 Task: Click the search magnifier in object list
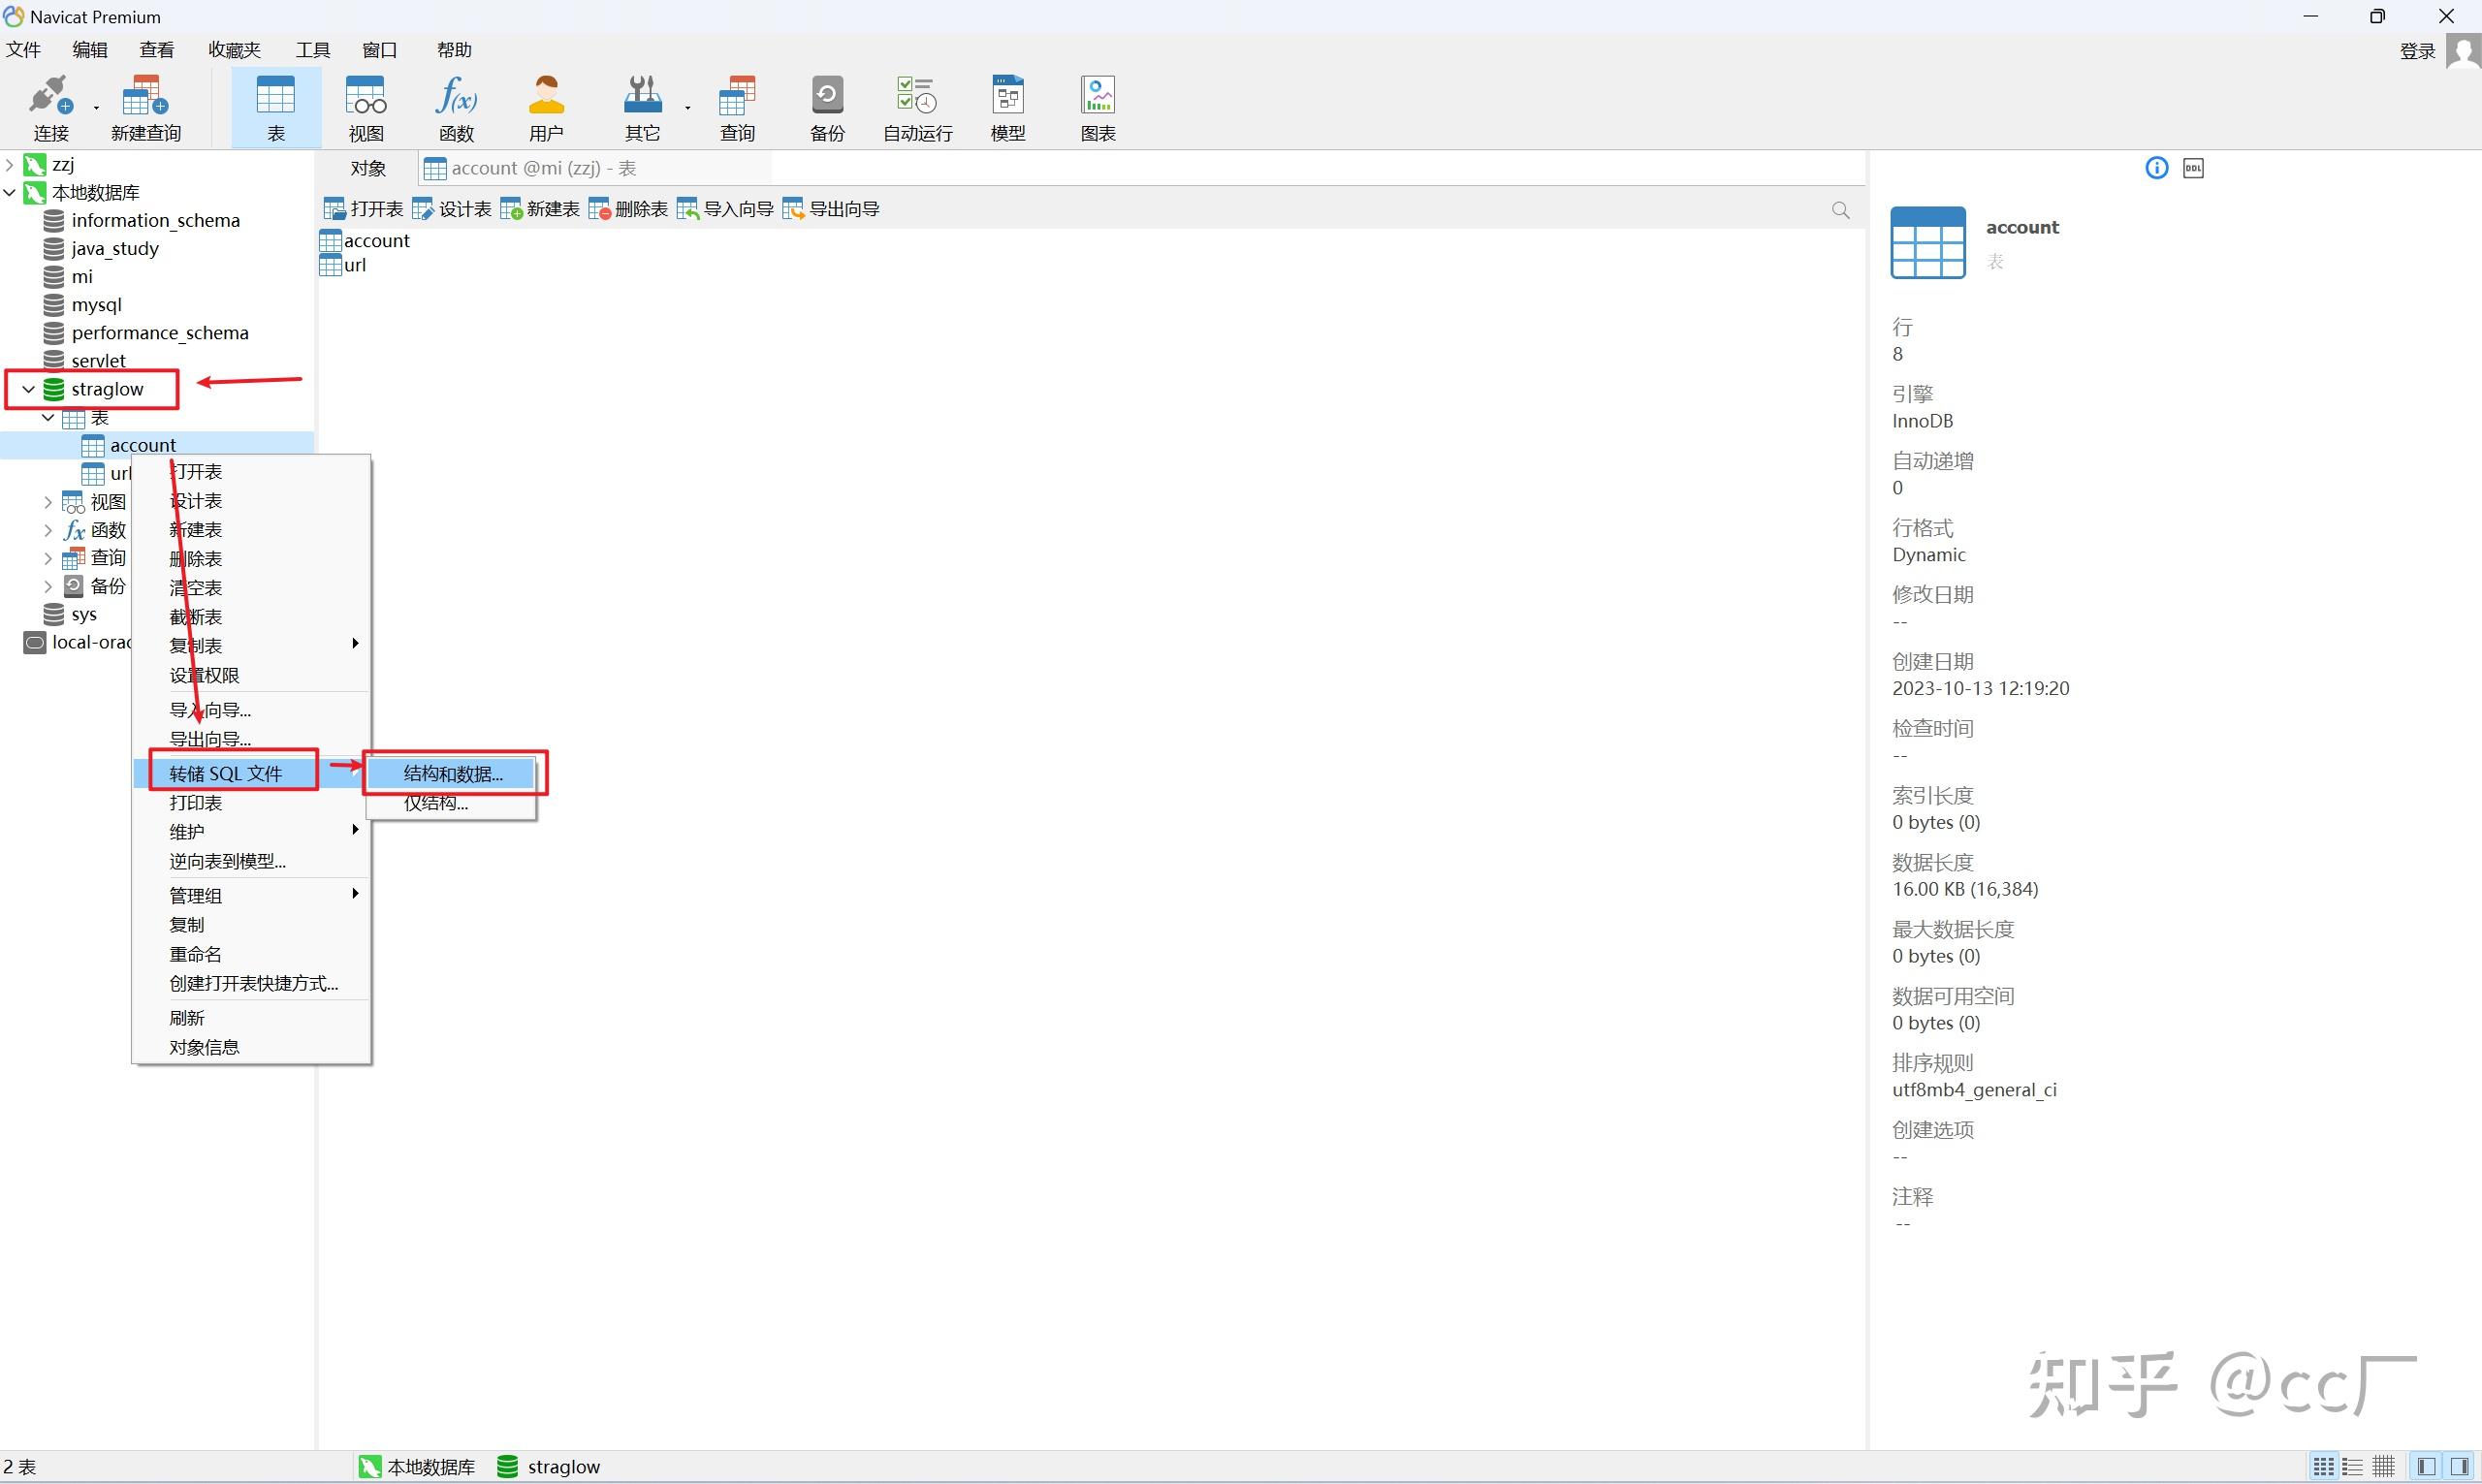[x=1840, y=210]
